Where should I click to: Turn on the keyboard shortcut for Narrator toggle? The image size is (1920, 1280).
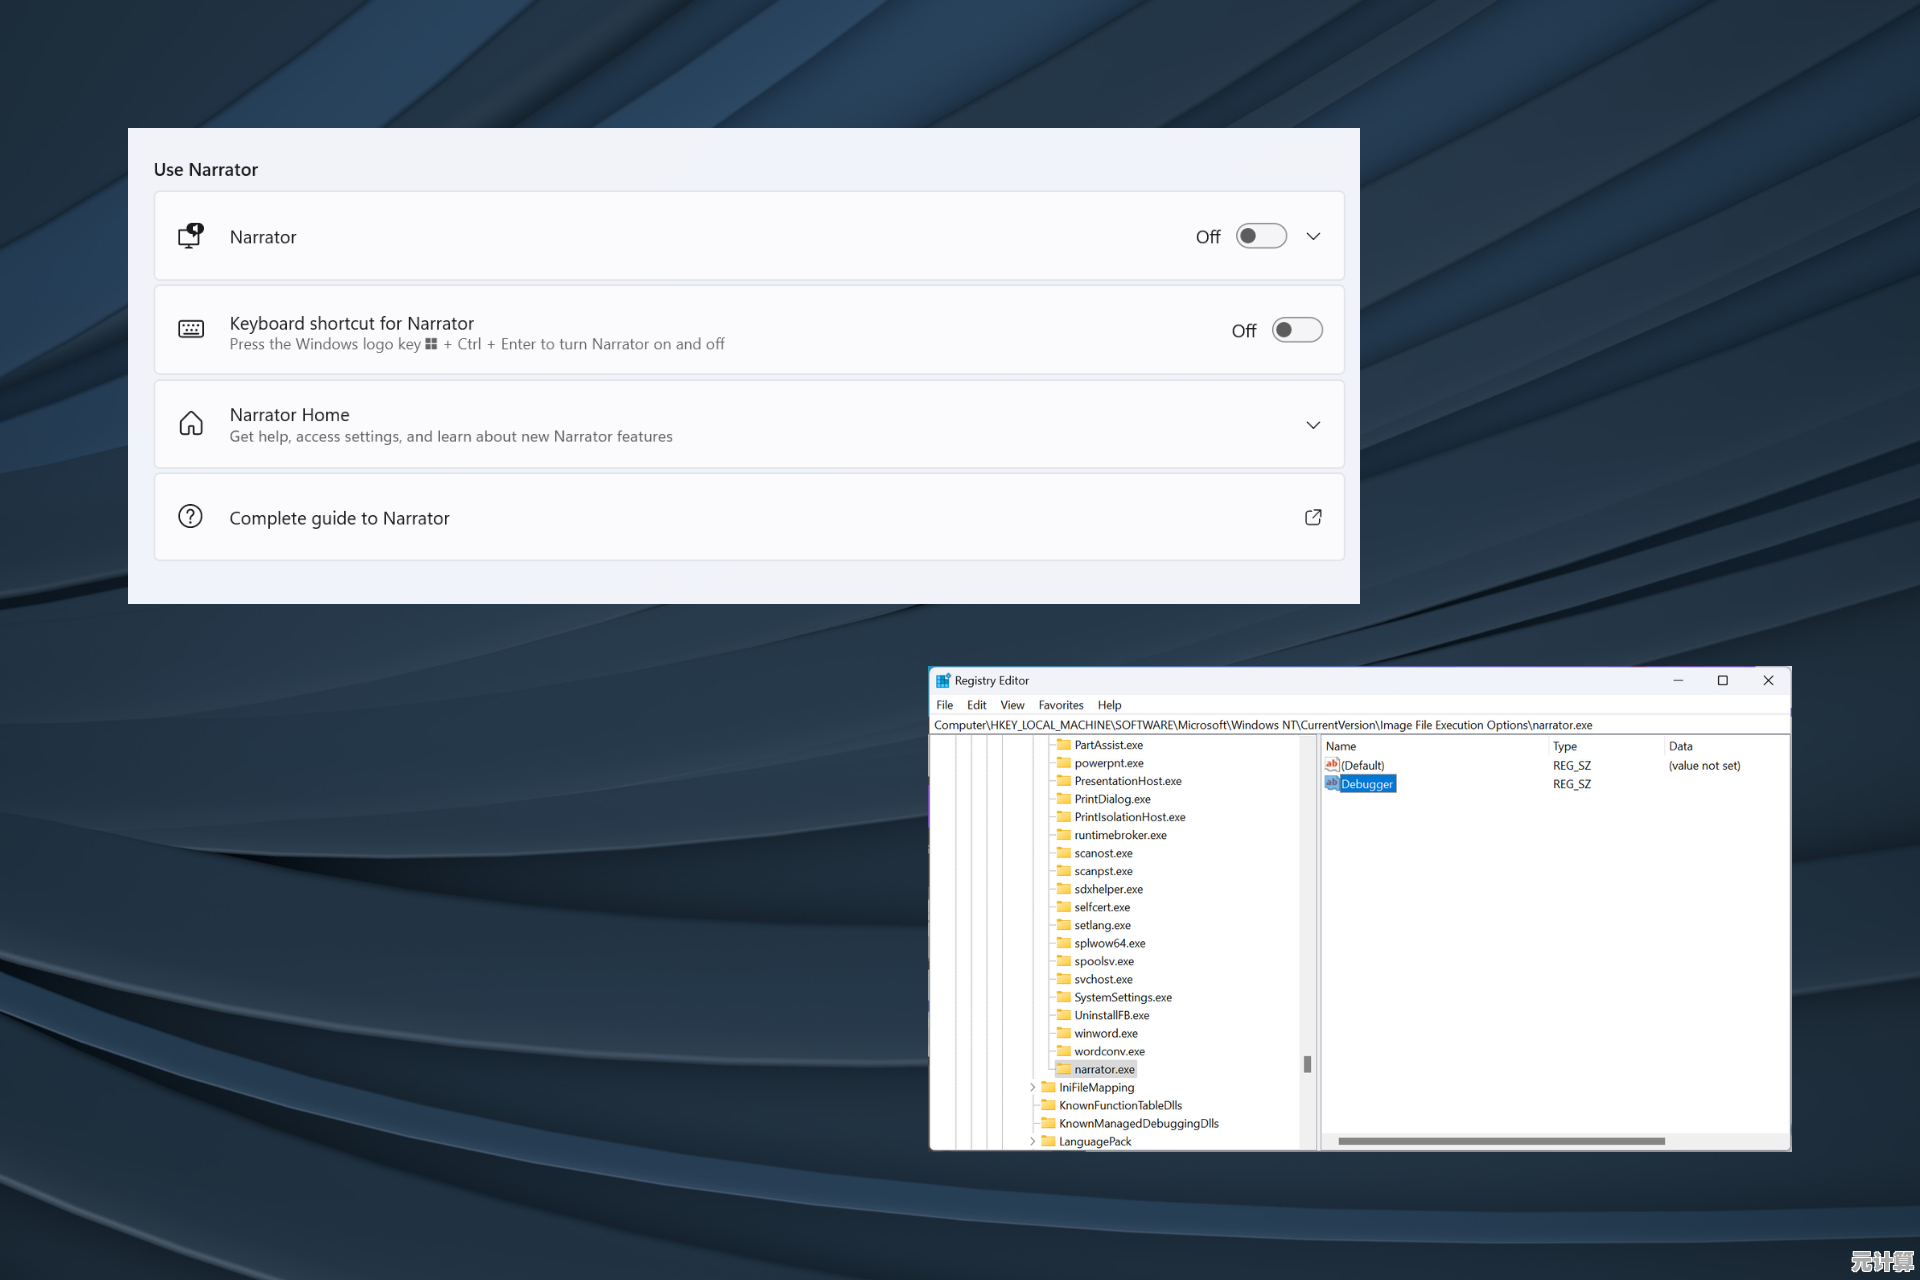coord(1296,329)
